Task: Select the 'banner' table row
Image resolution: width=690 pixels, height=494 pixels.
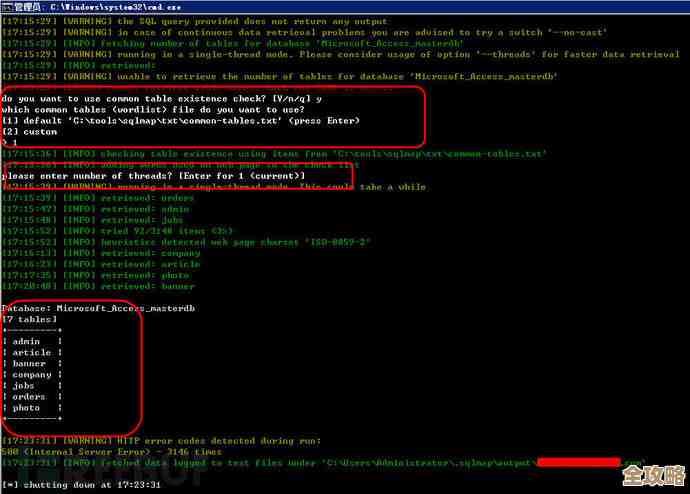Action: click(30, 363)
